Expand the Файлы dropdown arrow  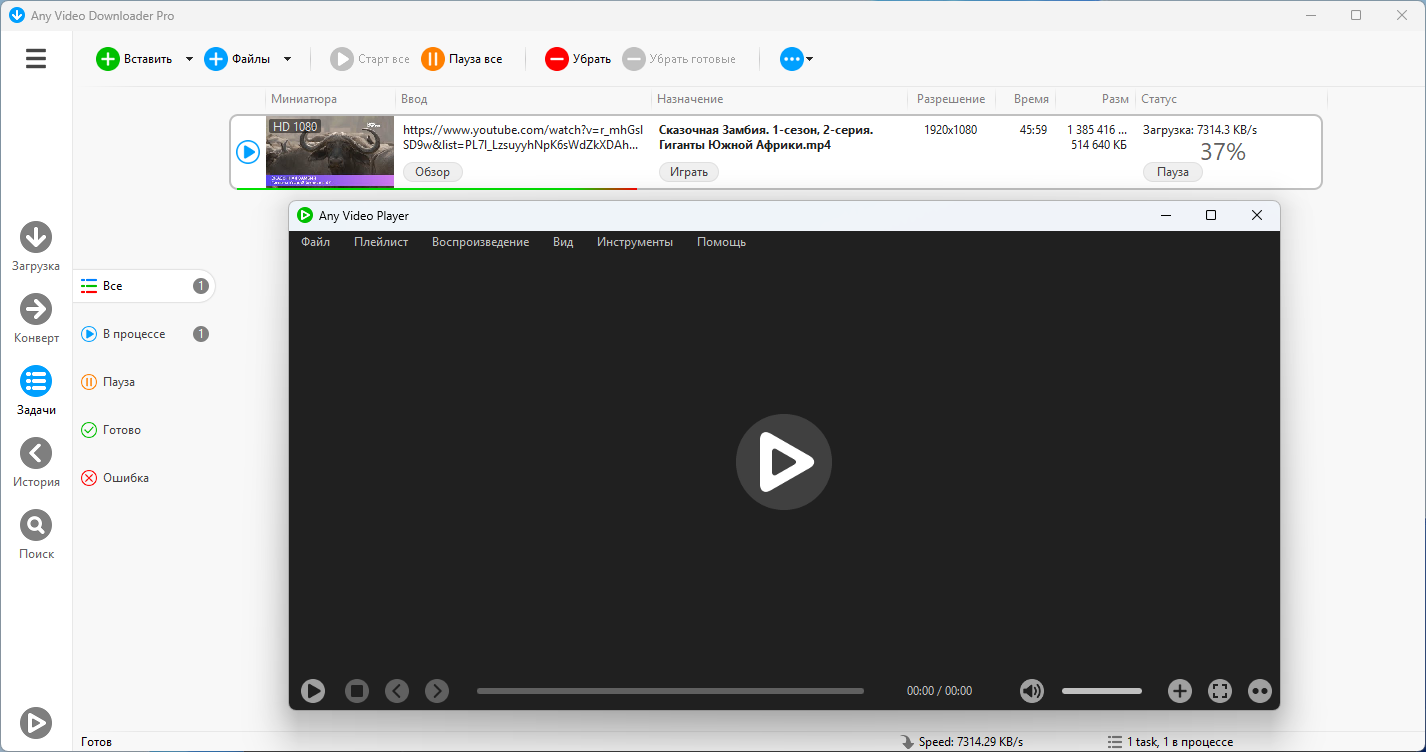pos(287,59)
